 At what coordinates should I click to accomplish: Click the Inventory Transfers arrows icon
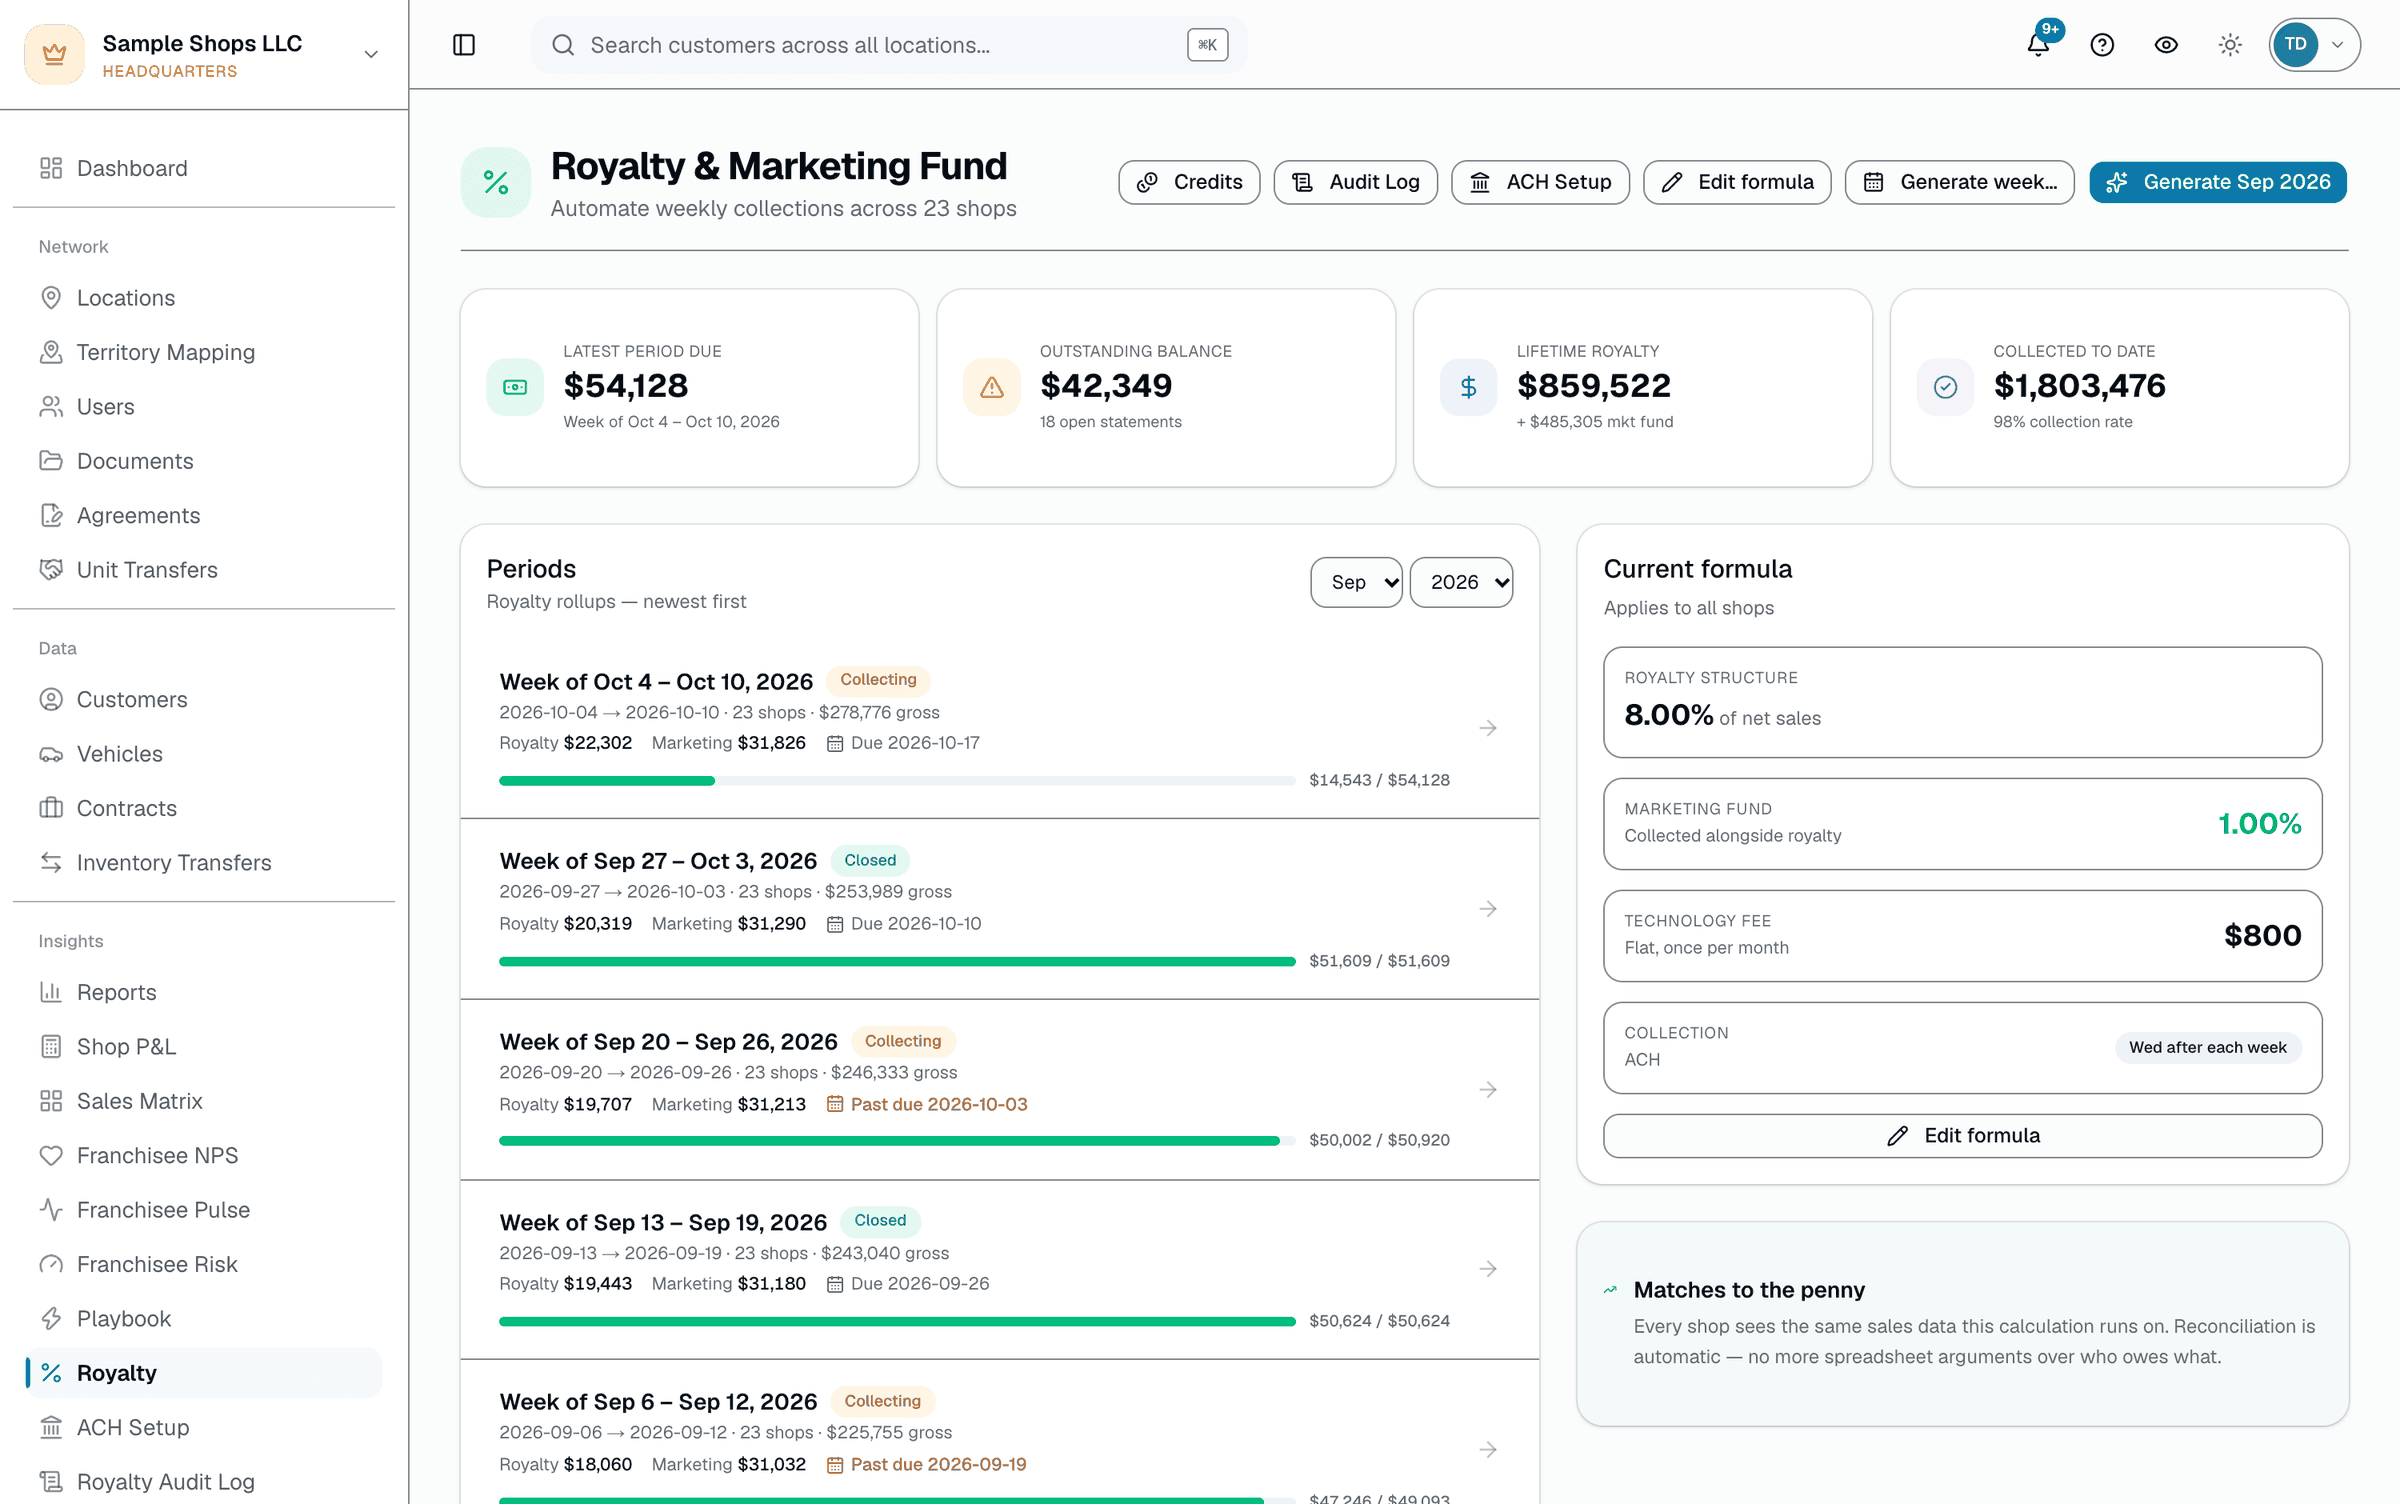tap(51, 863)
